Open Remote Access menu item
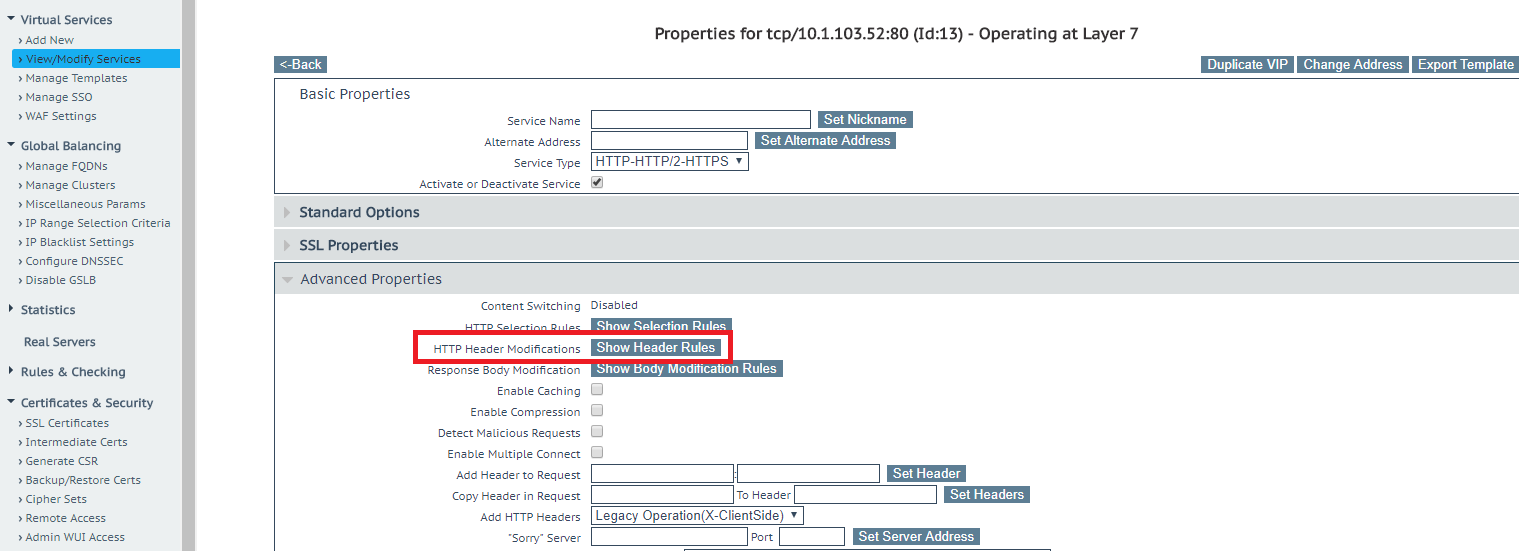This screenshot has height=551, width=1519. 65,518
